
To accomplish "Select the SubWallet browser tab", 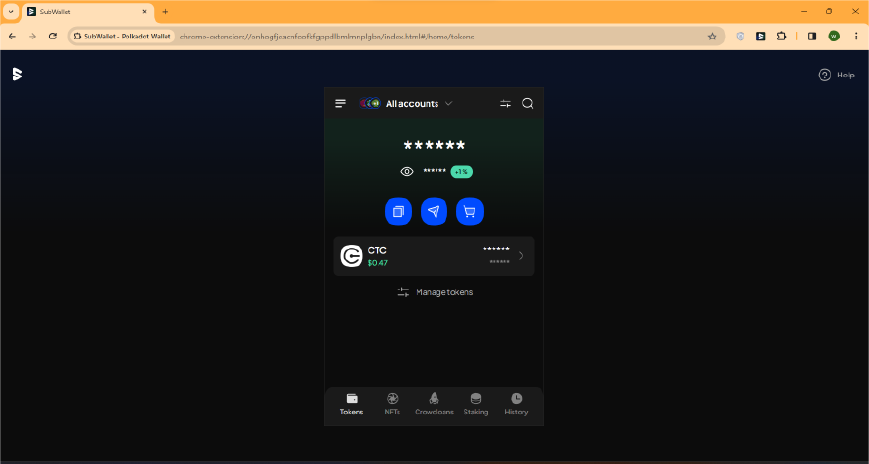I will 88,12.
